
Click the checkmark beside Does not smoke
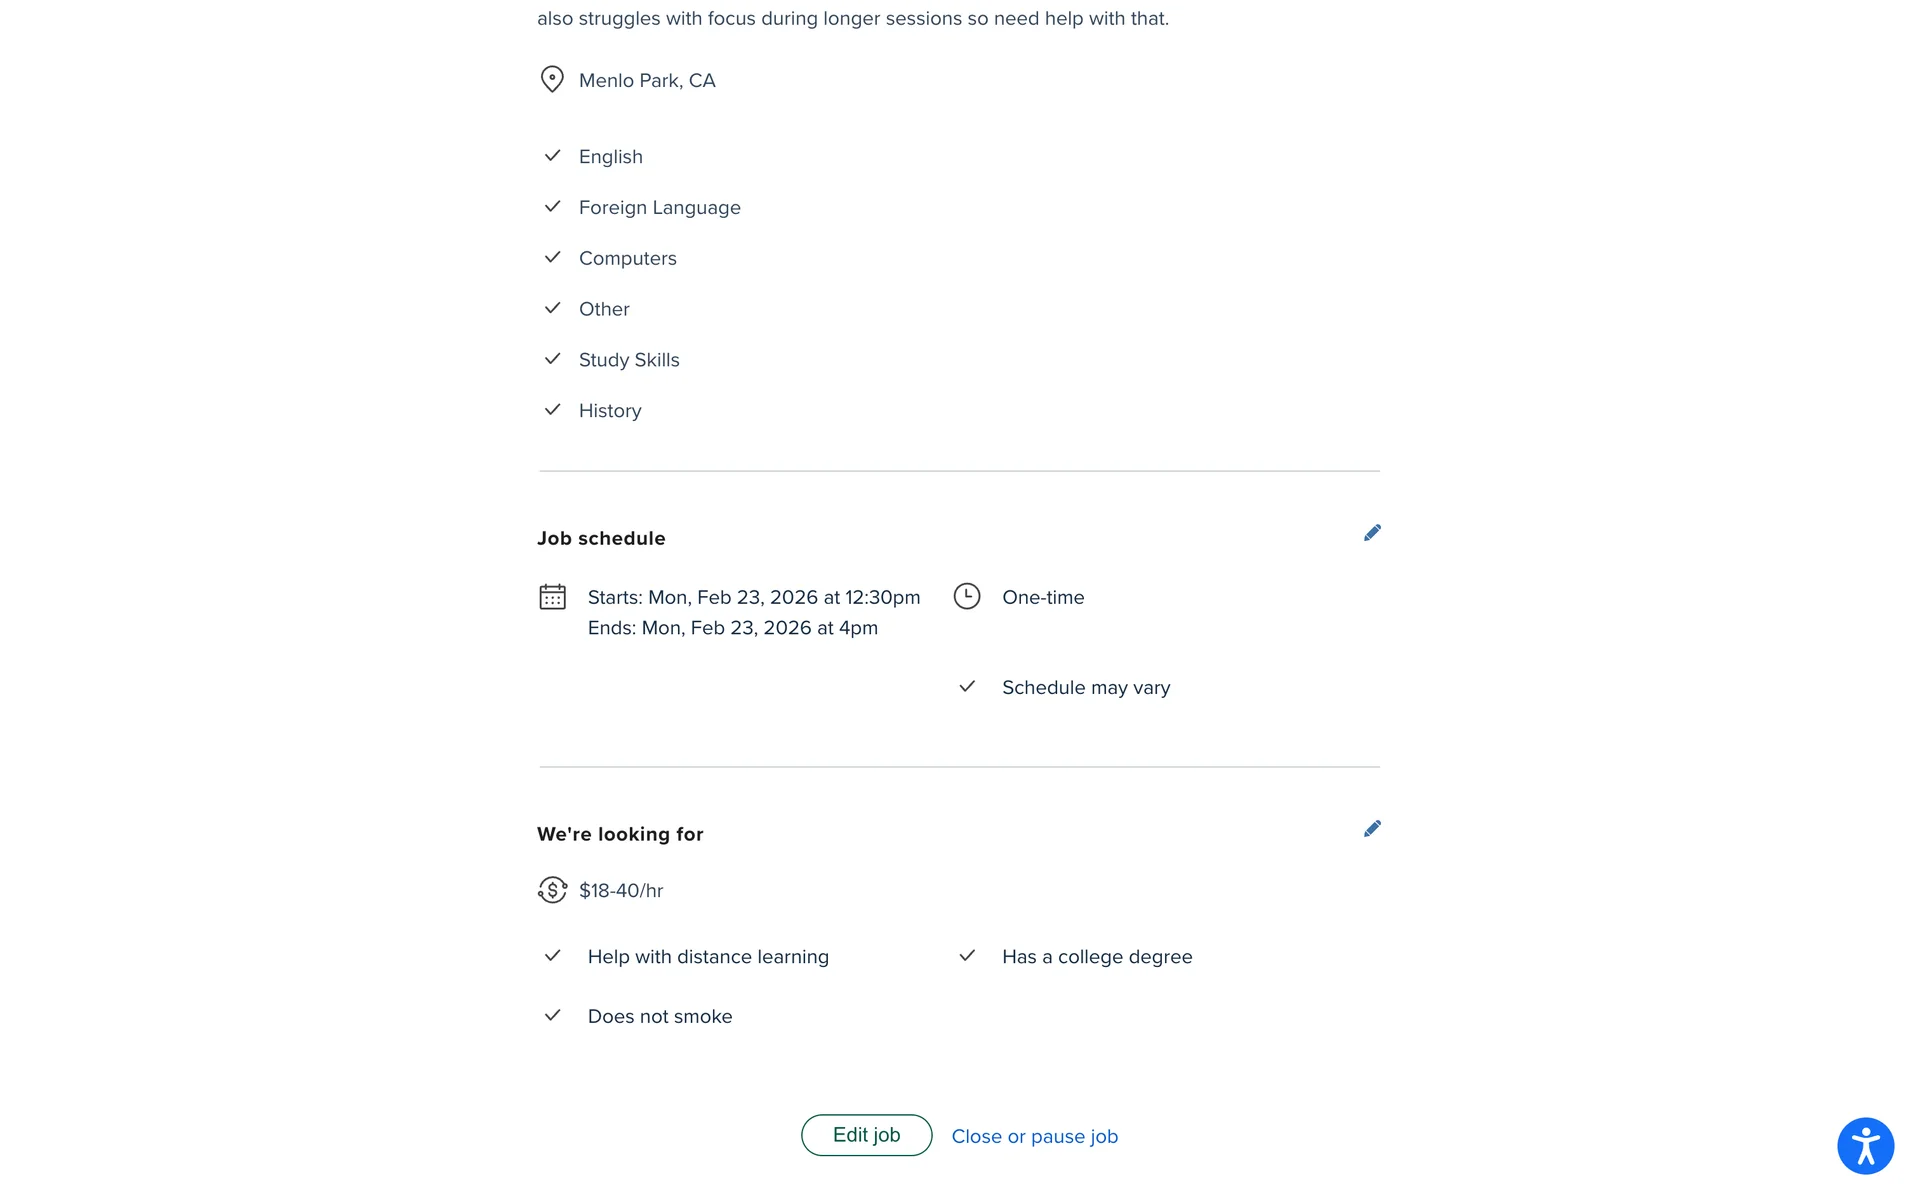[552, 1016]
